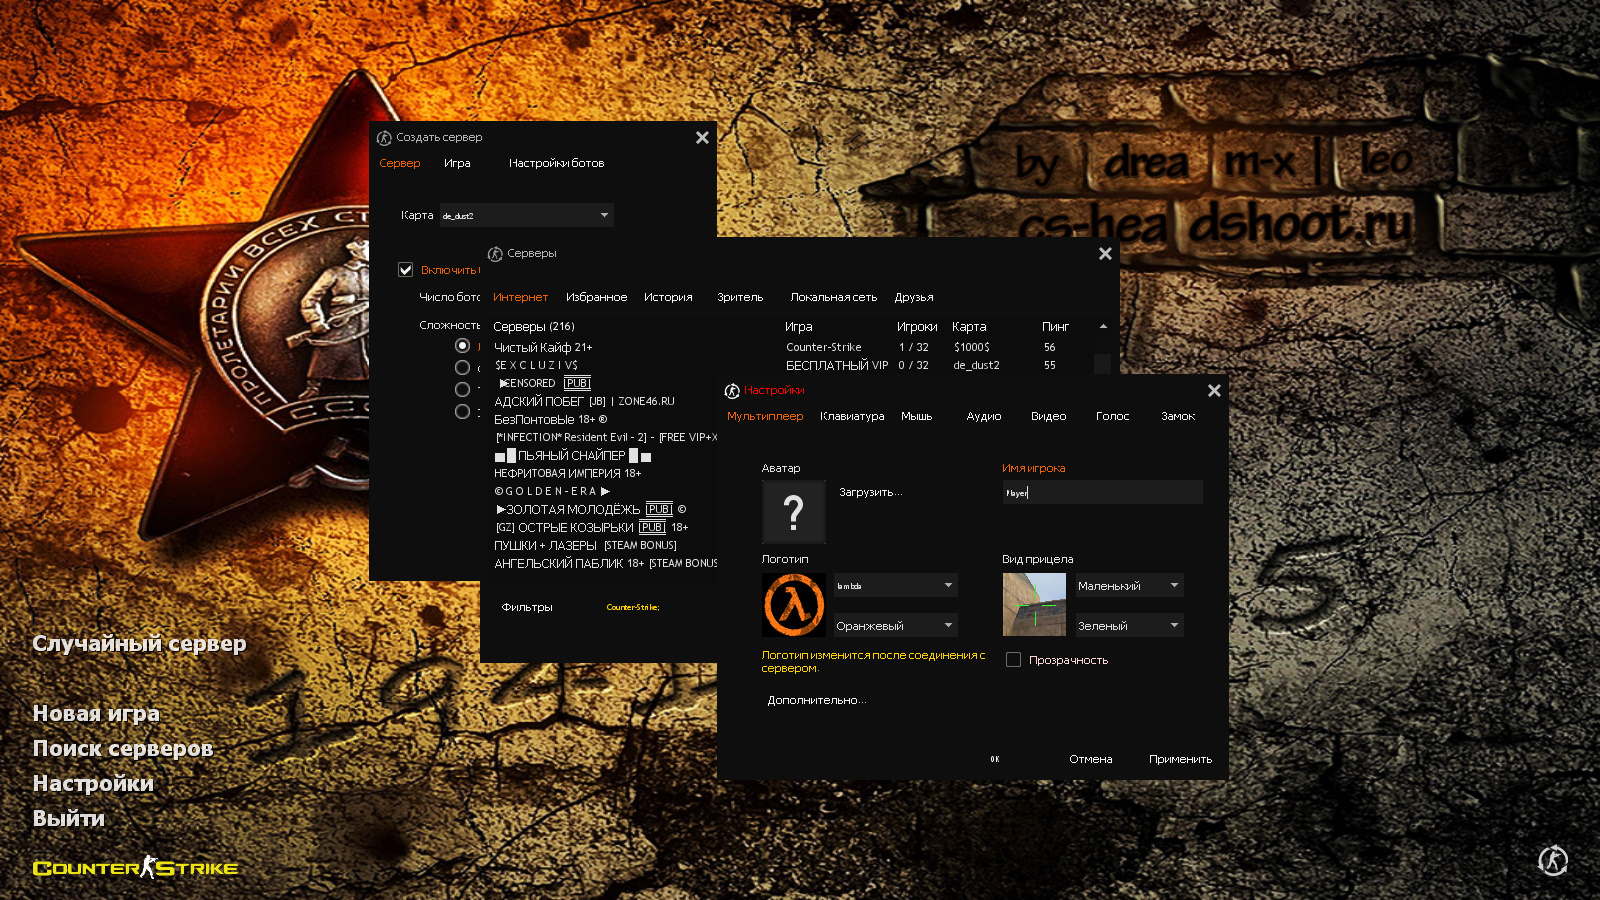
Task: Close the Создать сервер window
Action: (x=702, y=138)
